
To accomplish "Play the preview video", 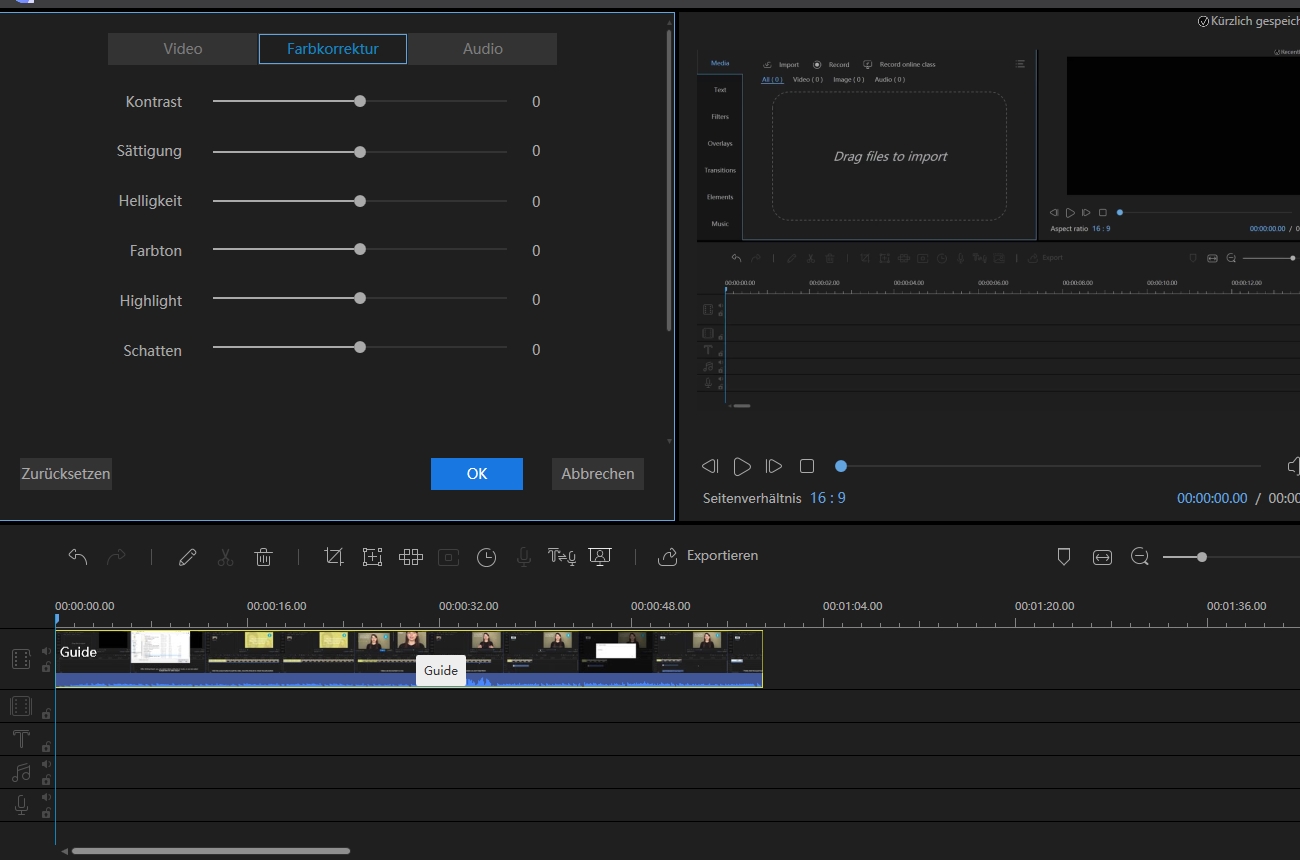I will 742,466.
